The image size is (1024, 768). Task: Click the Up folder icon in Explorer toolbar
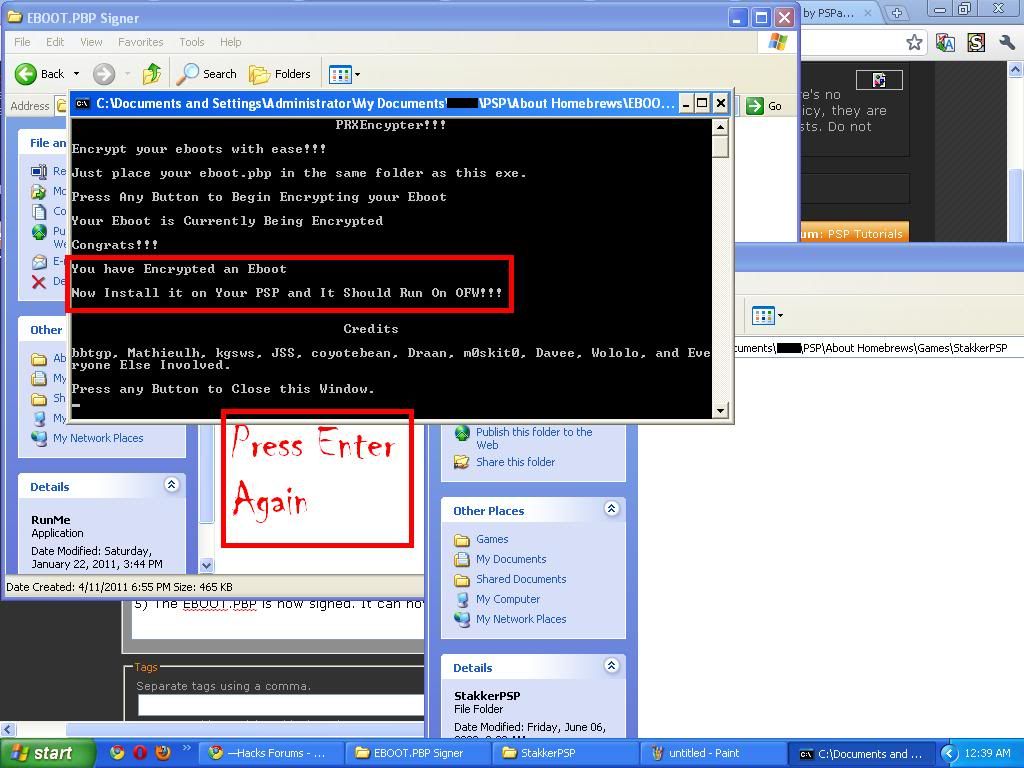tap(152, 74)
